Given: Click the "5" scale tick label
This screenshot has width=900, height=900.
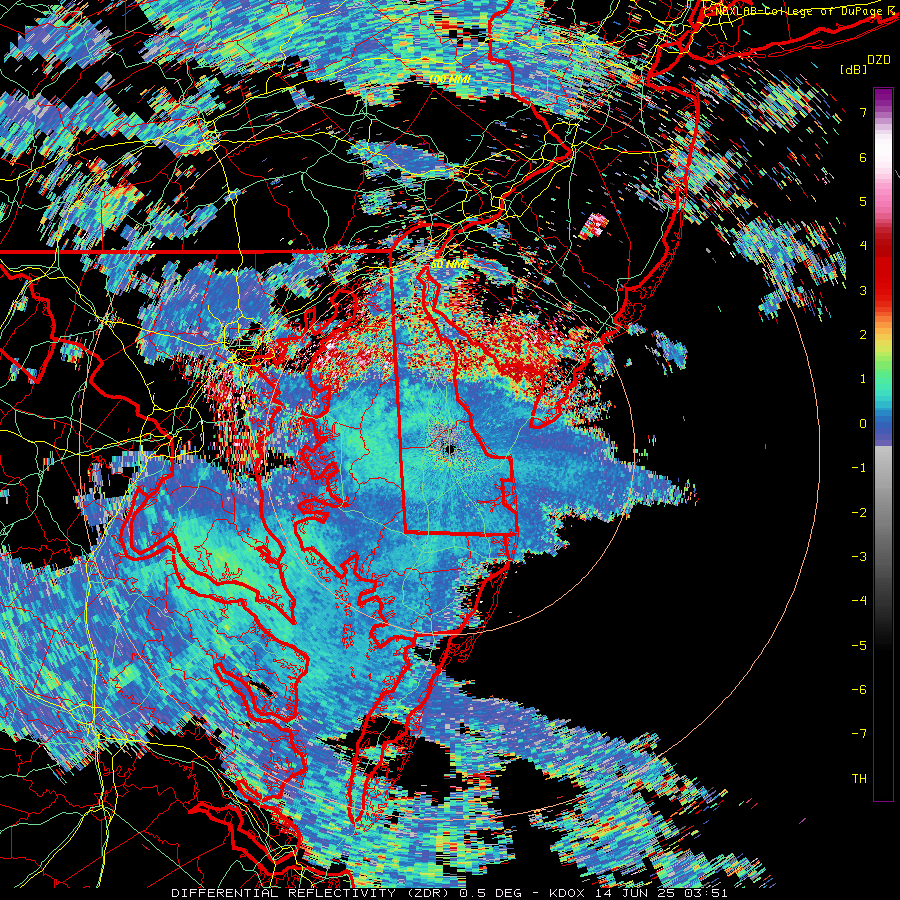Looking at the screenshot, I should [863, 201].
